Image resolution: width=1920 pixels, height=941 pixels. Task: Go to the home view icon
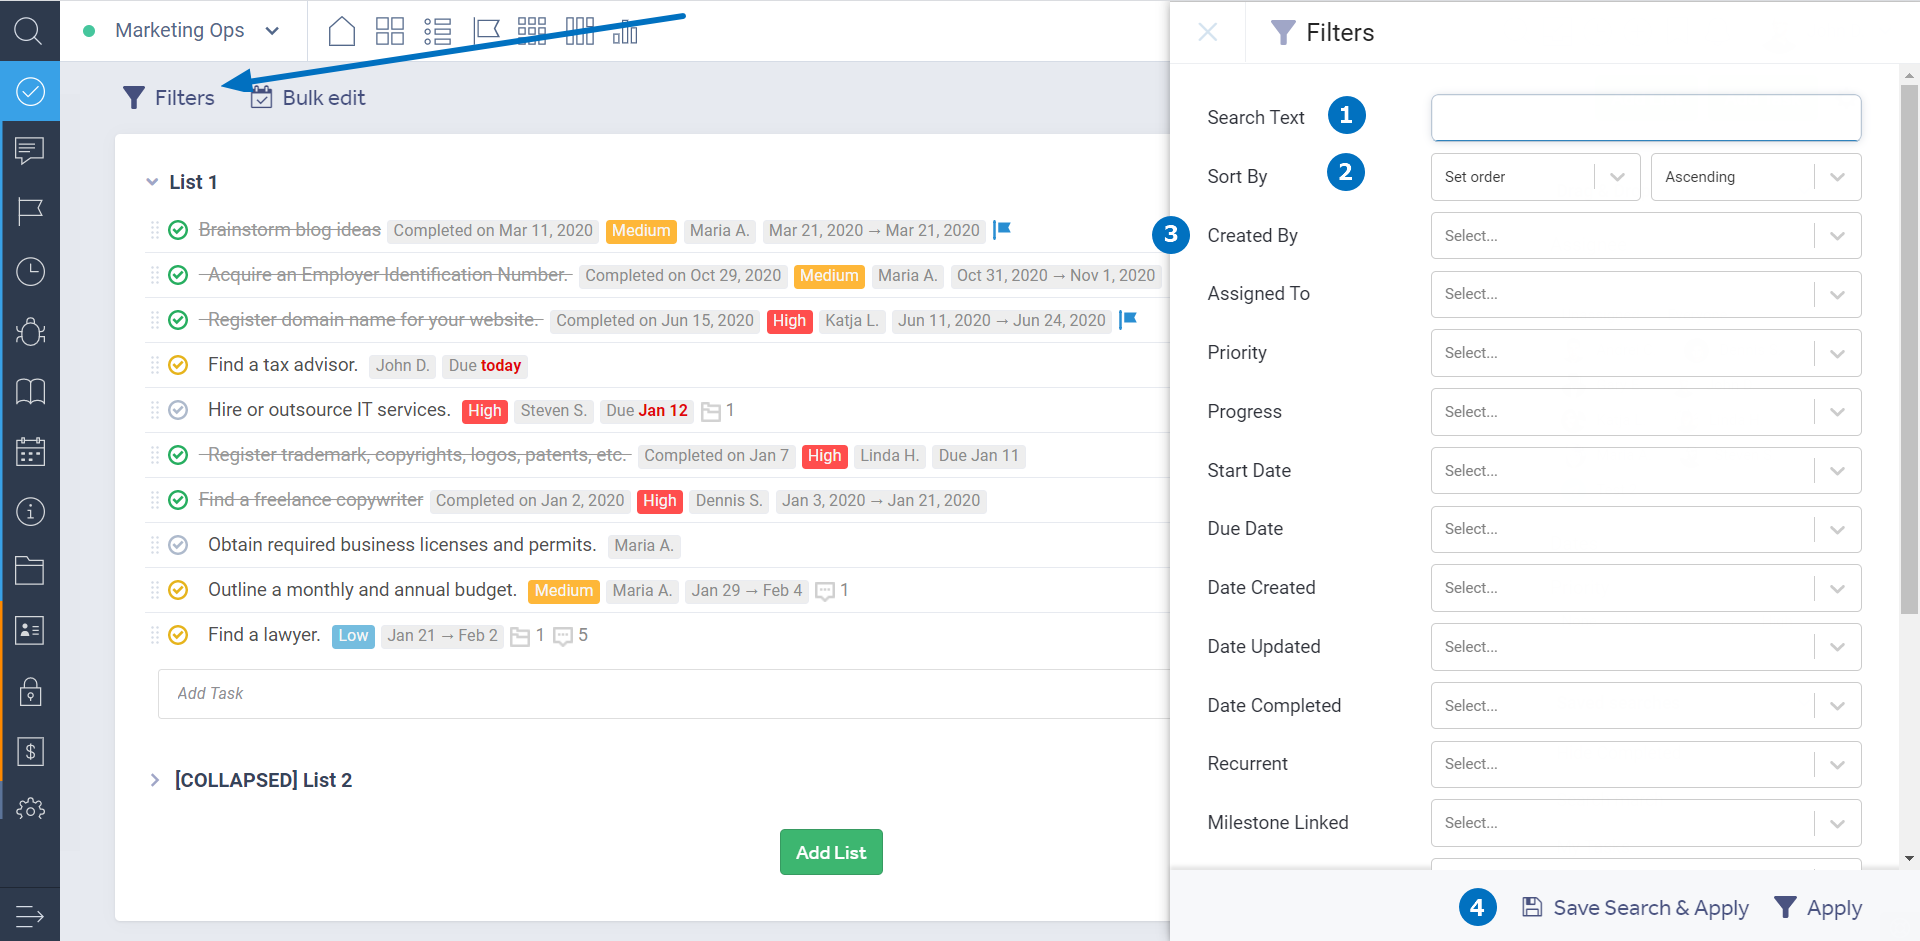(x=342, y=31)
